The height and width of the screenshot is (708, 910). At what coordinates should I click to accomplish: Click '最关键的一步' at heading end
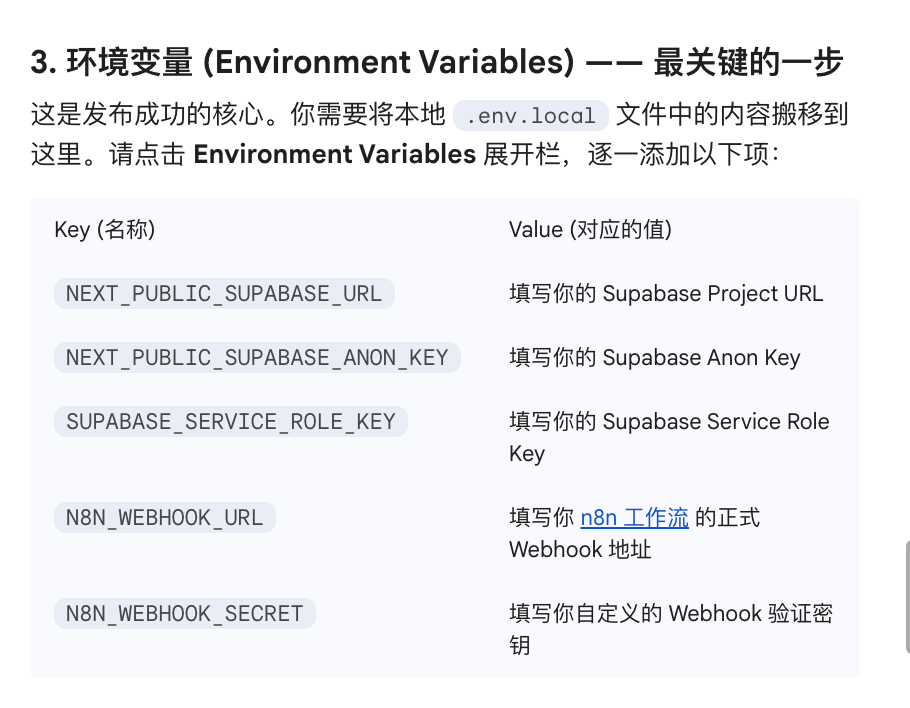tap(748, 63)
